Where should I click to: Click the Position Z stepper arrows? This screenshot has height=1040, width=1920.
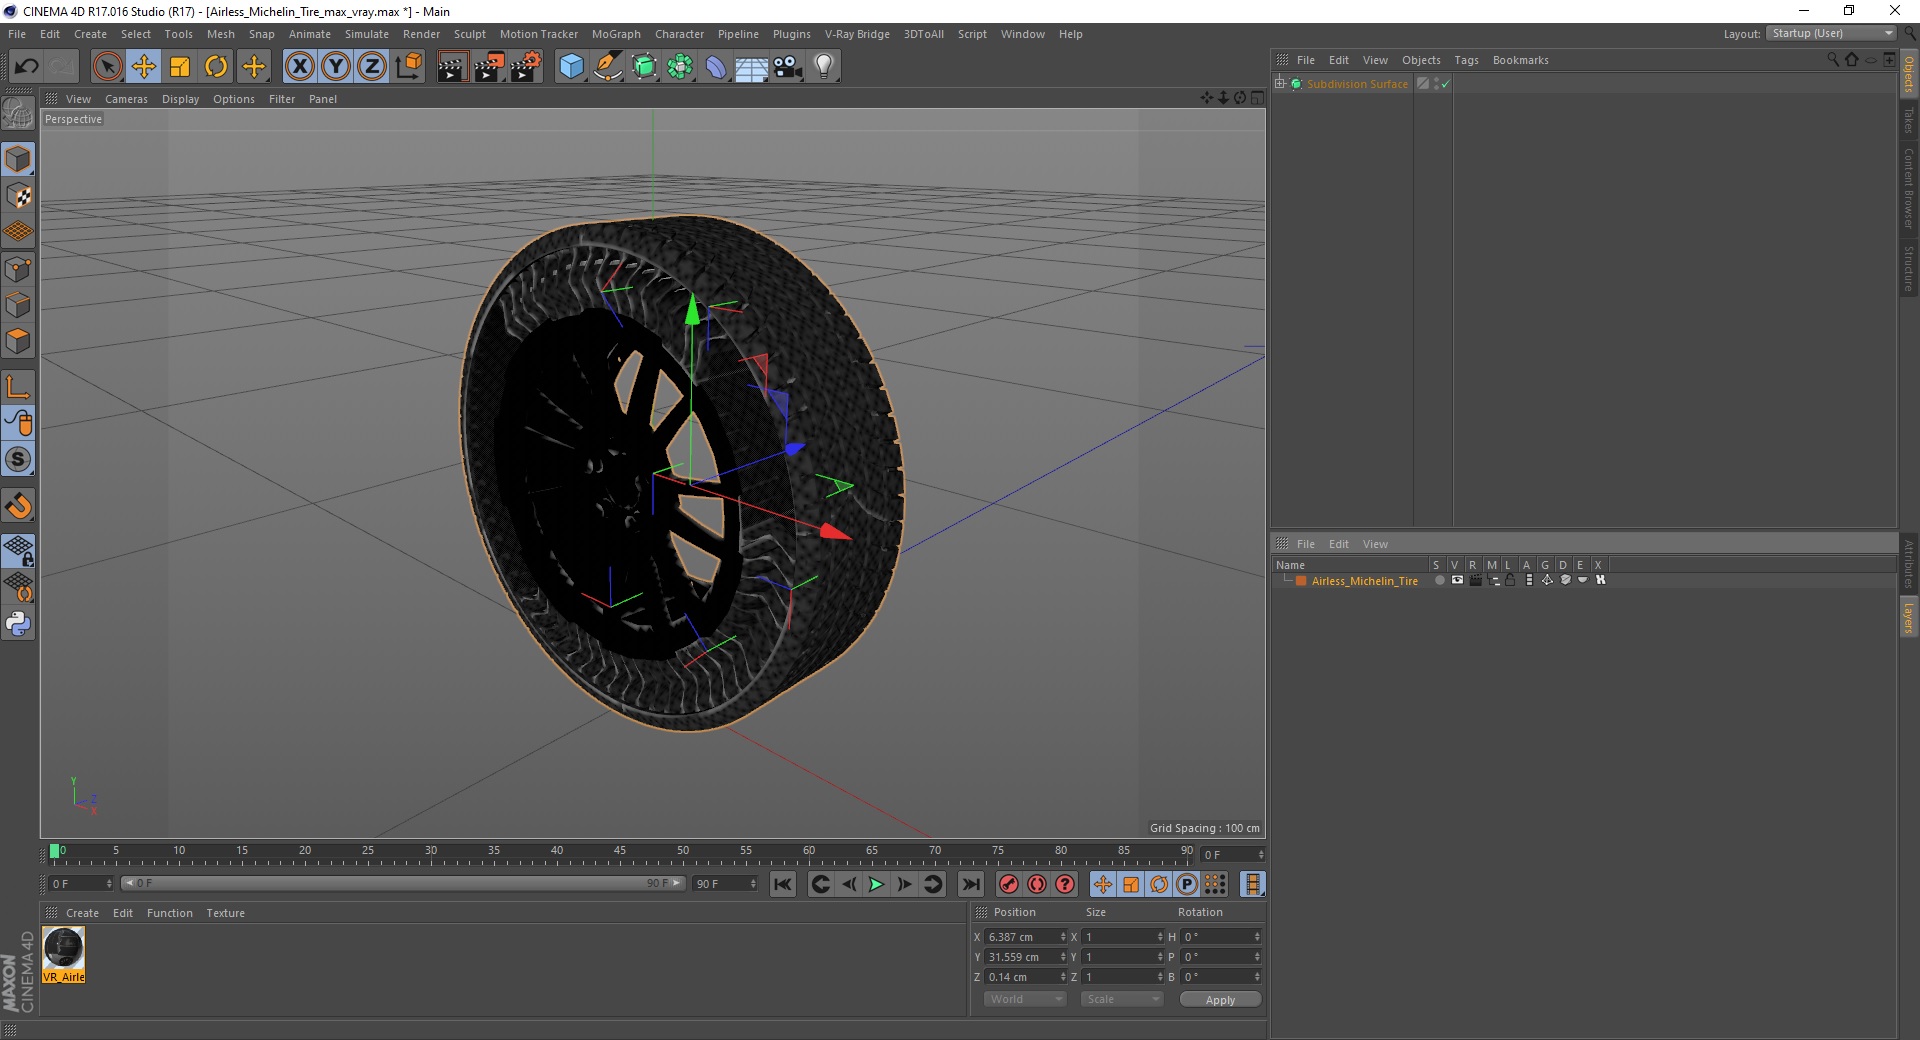[x=1063, y=977]
